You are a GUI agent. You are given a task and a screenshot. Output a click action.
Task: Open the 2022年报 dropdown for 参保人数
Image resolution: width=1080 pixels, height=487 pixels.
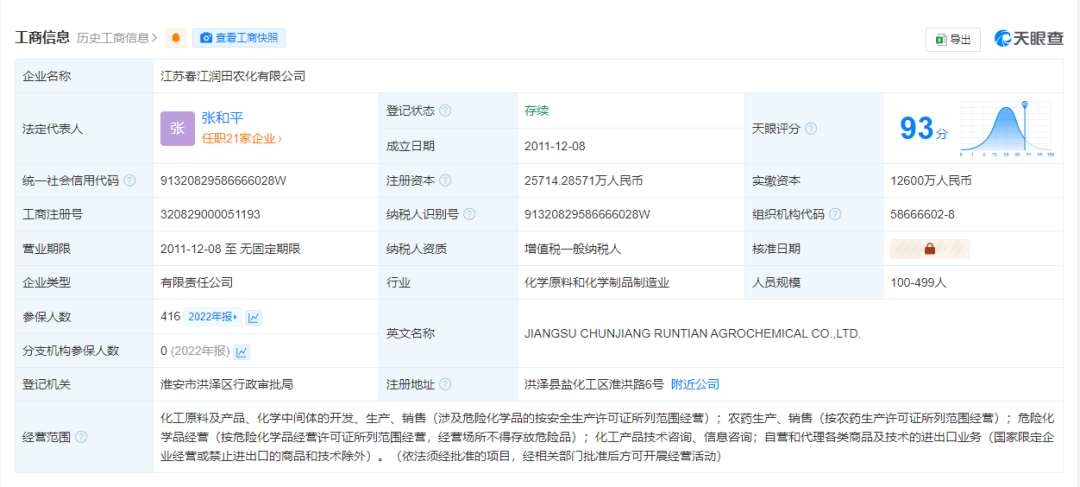(x=212, y=317)
